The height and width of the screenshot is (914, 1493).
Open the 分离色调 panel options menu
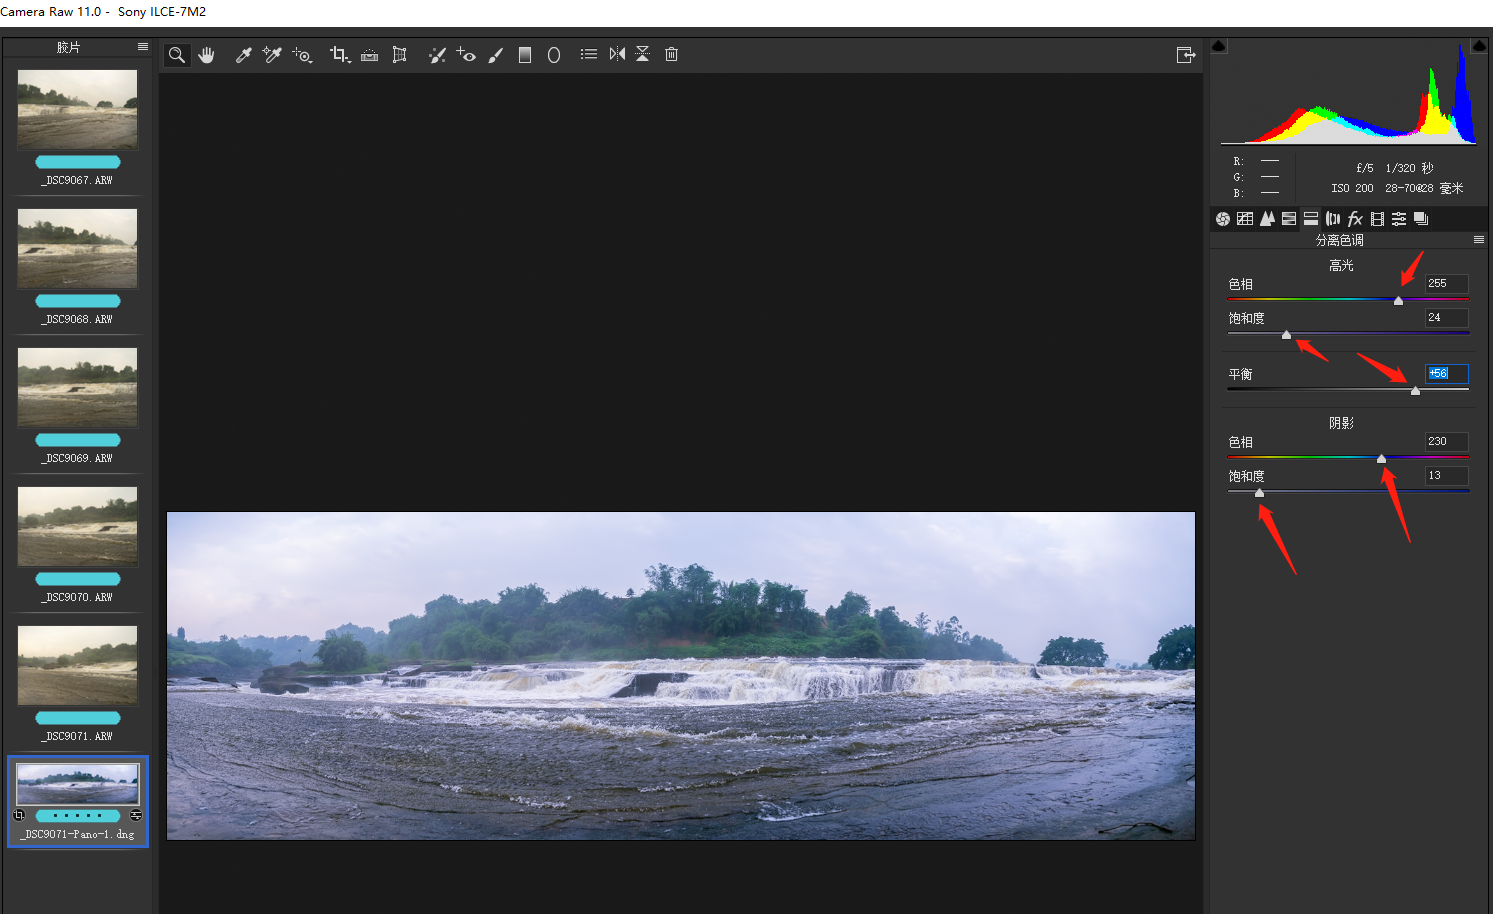point(1479,240)
